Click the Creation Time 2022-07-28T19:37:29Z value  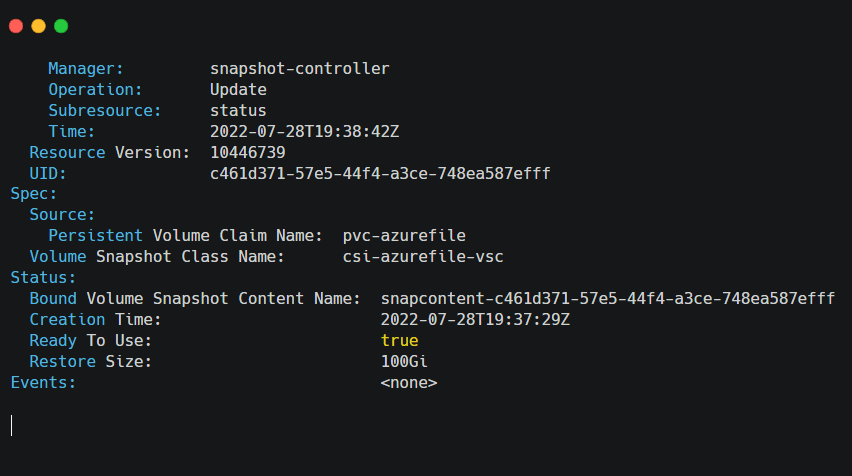(475, 320)
